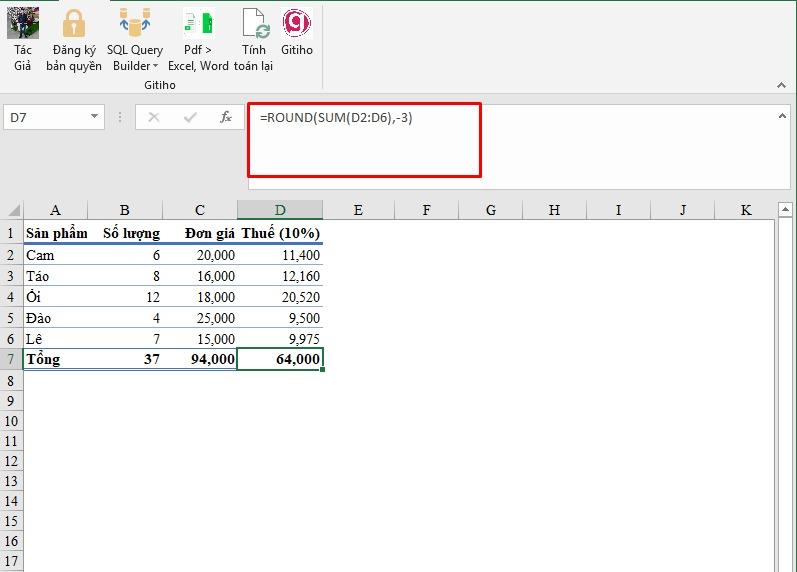The image size is (797, 572).
Task: Select column H header
Action: click(555, 209)
